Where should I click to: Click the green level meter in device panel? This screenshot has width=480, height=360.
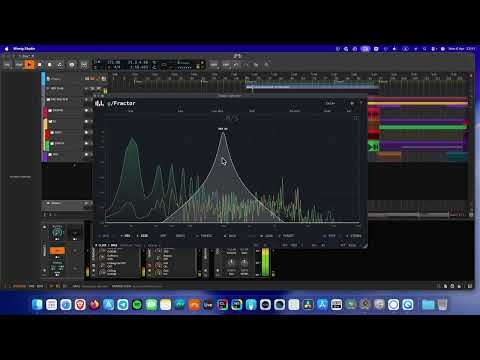(x=265, y=262)
